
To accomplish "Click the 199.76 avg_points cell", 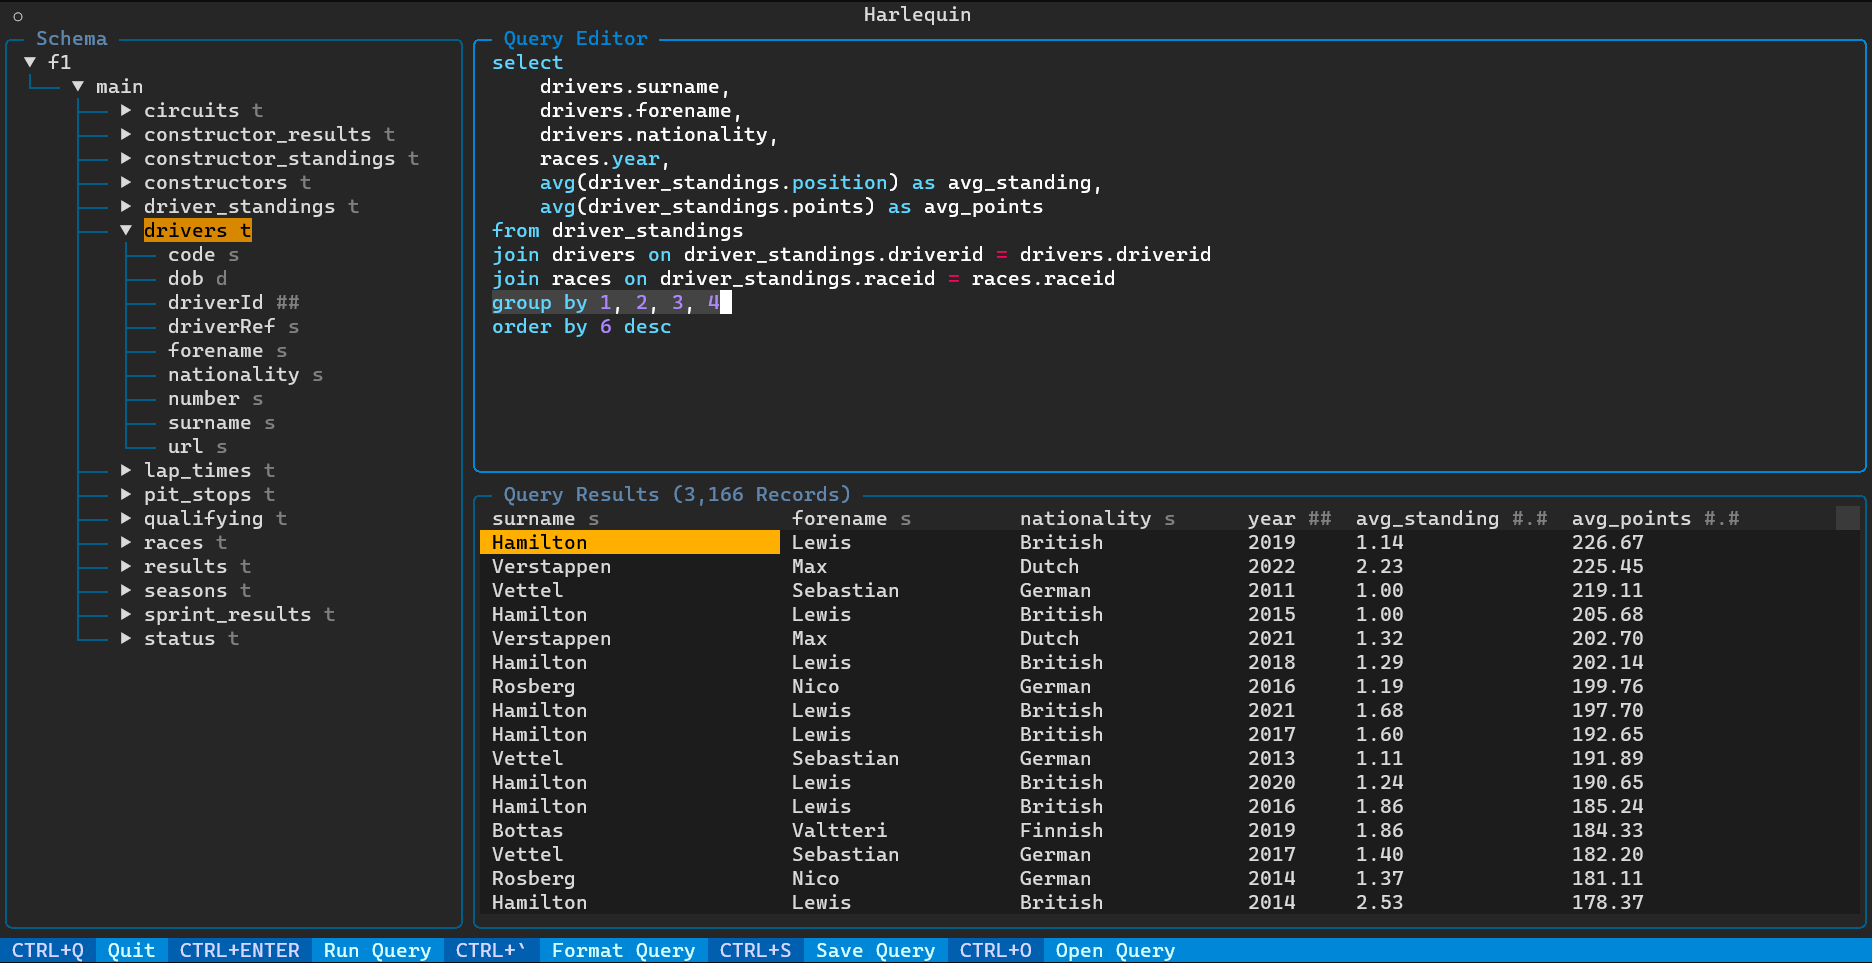I will click(x=1608, y=686).
